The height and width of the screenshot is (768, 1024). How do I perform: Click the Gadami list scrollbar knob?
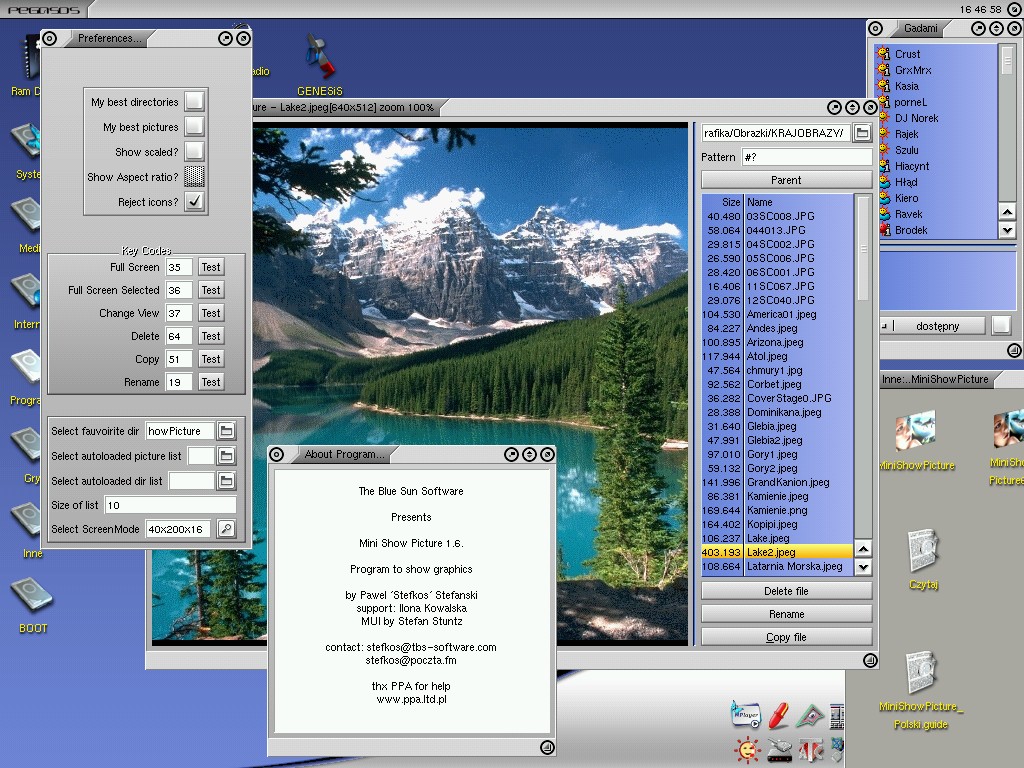pos(1007,60)
